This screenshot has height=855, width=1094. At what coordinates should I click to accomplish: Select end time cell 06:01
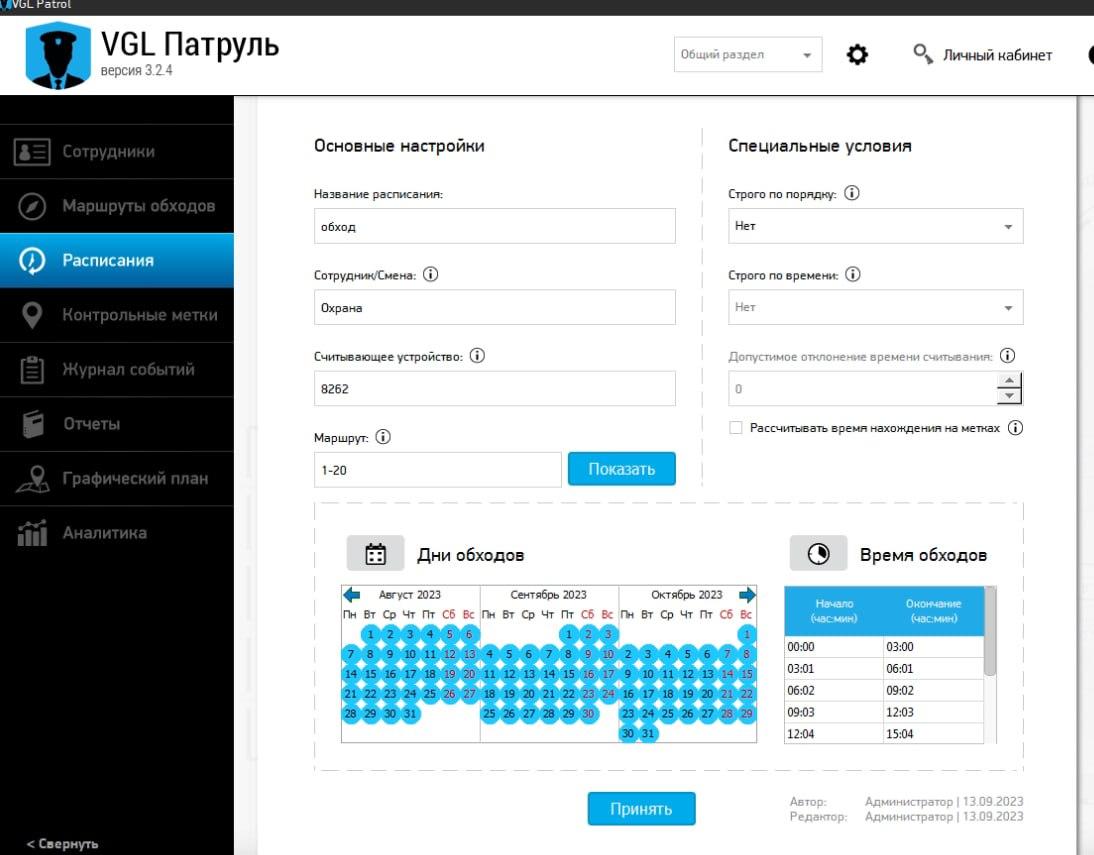point(934,669)
